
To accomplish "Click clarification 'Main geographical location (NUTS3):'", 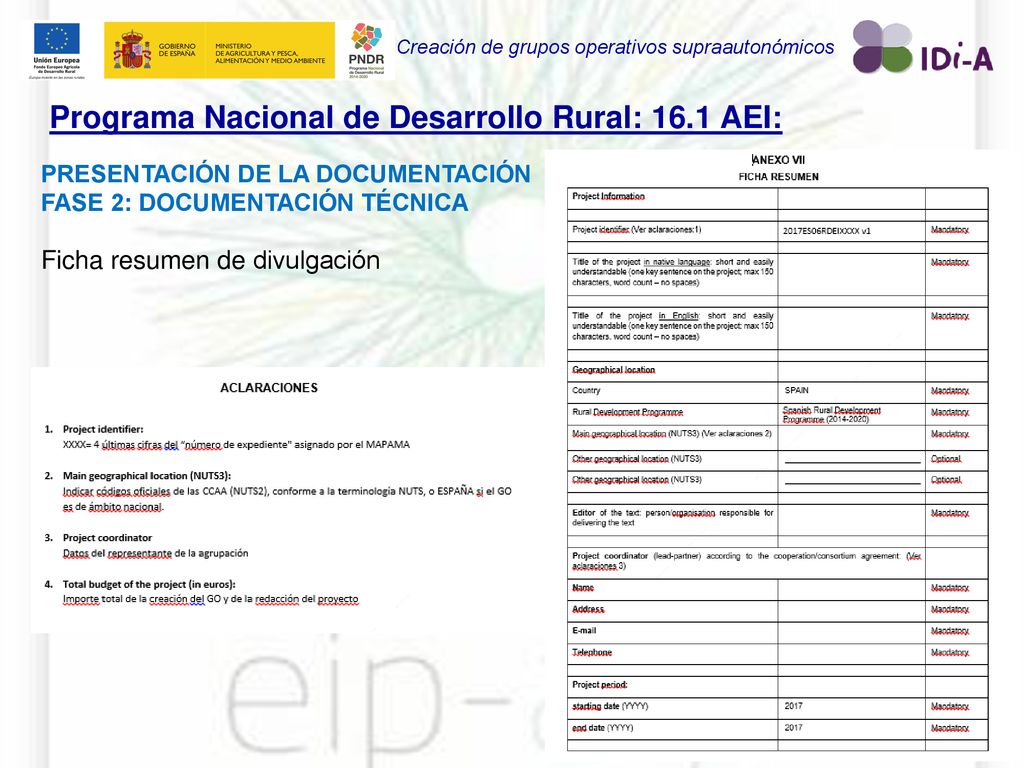I will (x=146, y=475).
